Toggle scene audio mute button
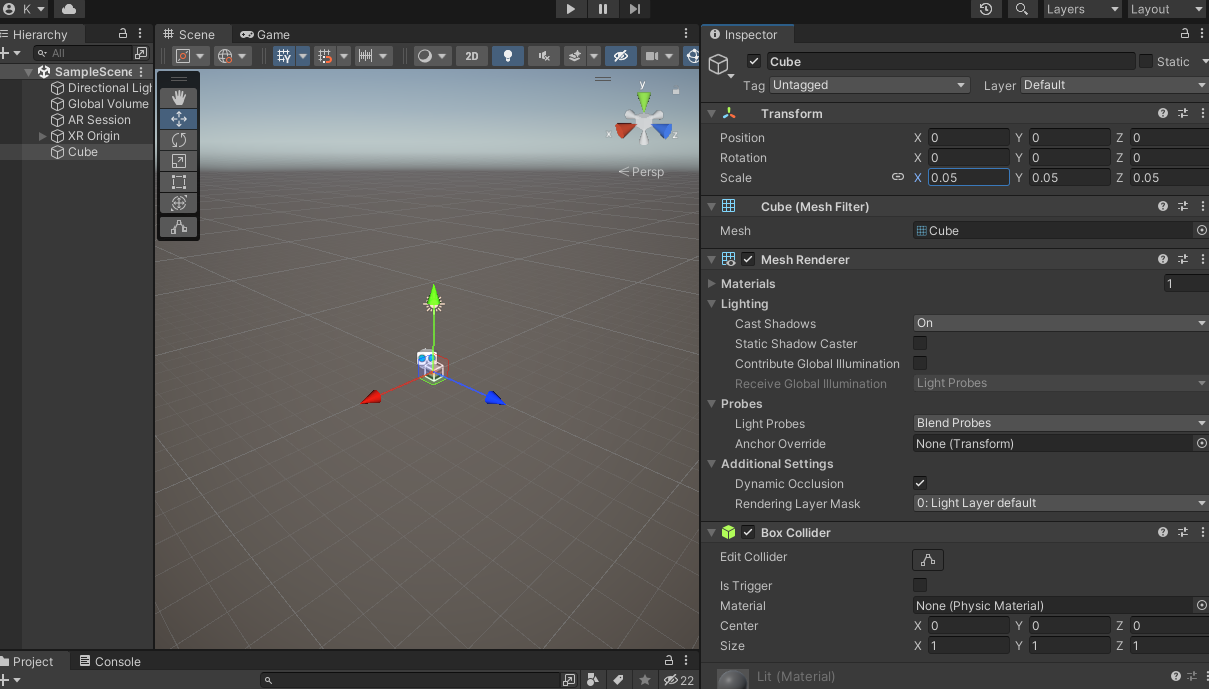 pos(544,56)
